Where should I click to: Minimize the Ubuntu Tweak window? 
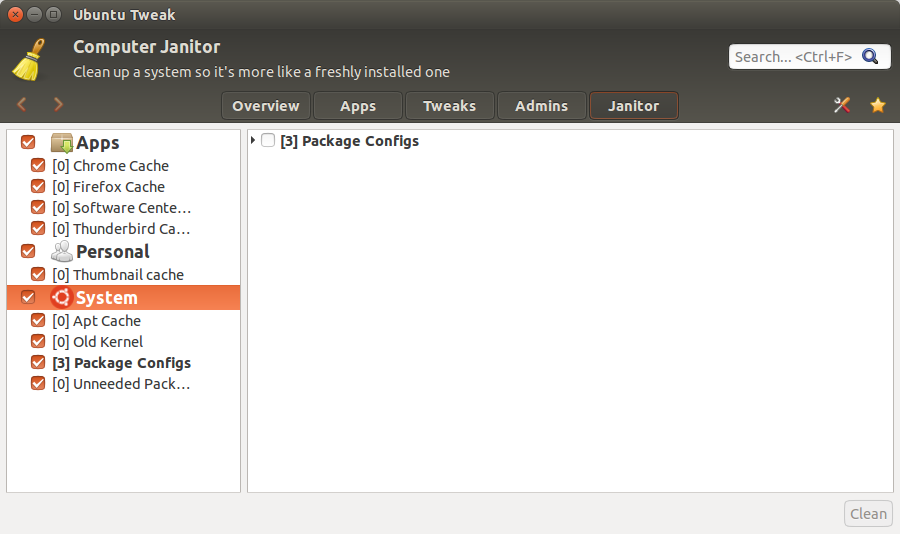(x=34, y=14)
